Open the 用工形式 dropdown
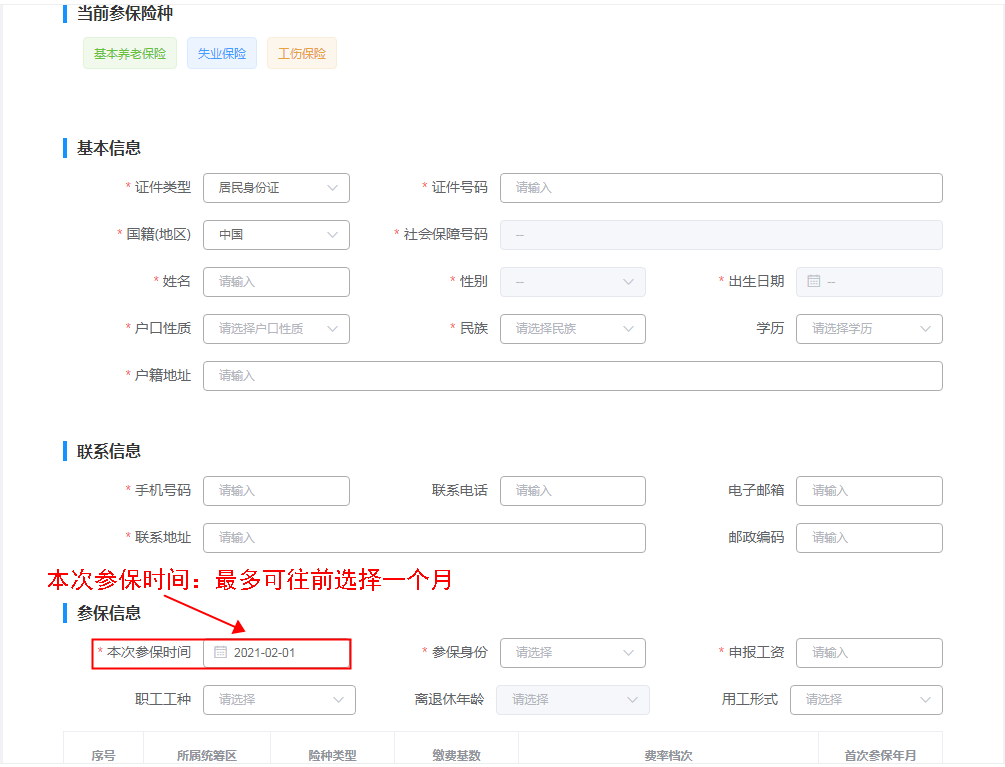 point(866,700)
